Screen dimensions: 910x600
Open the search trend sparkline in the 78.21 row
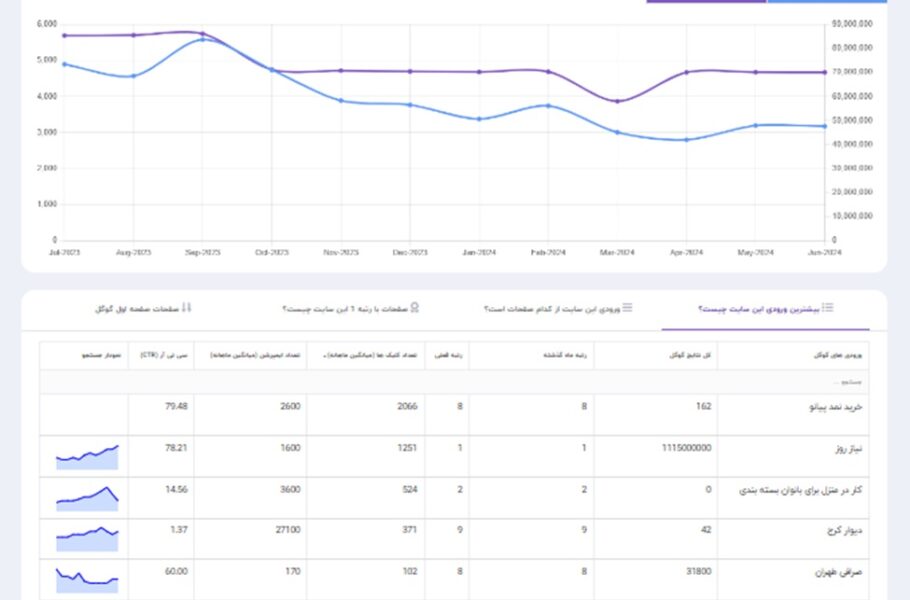pos(87,457)
